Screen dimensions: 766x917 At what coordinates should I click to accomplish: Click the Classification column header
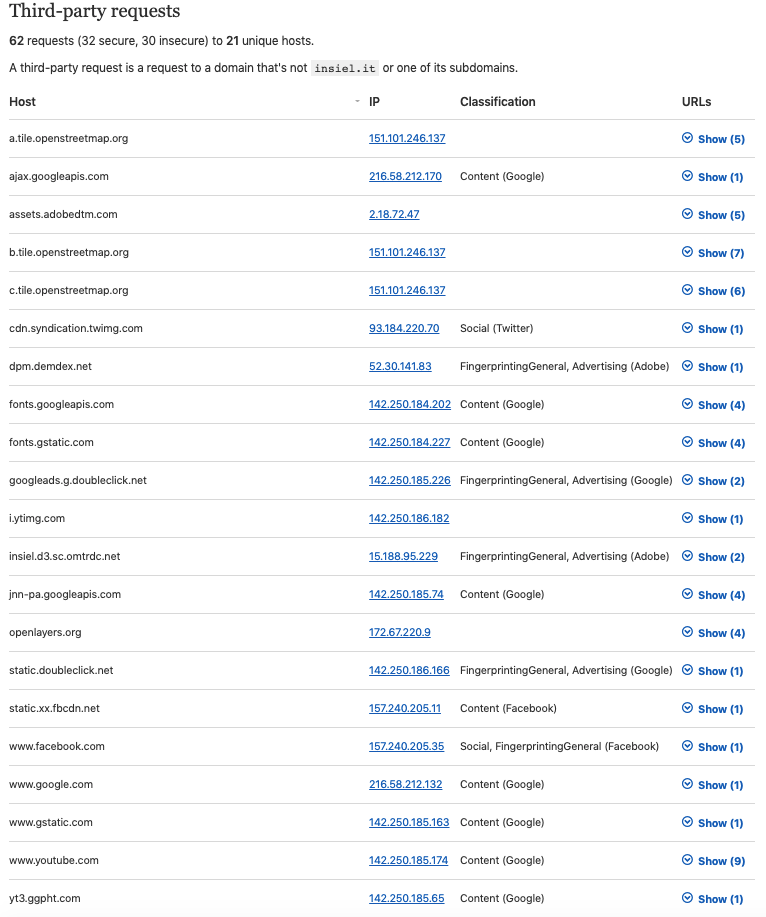[498, 102]
